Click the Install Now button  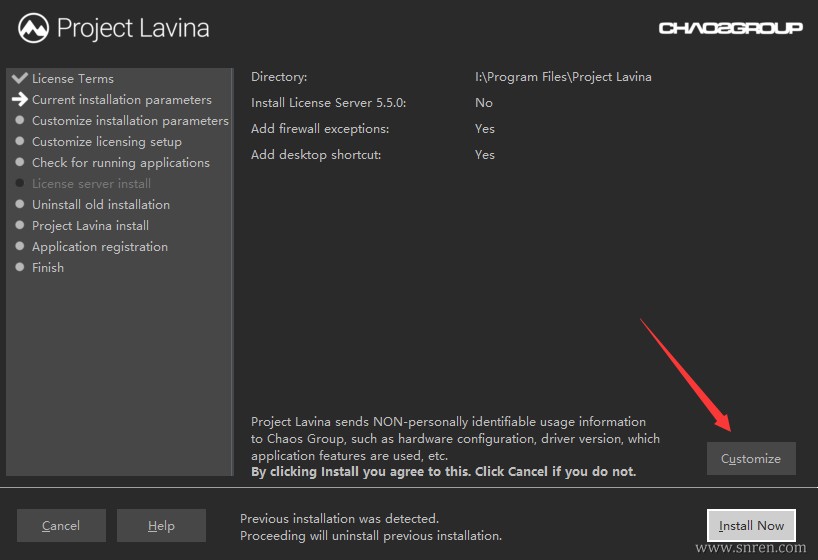[x=751, y=526]
